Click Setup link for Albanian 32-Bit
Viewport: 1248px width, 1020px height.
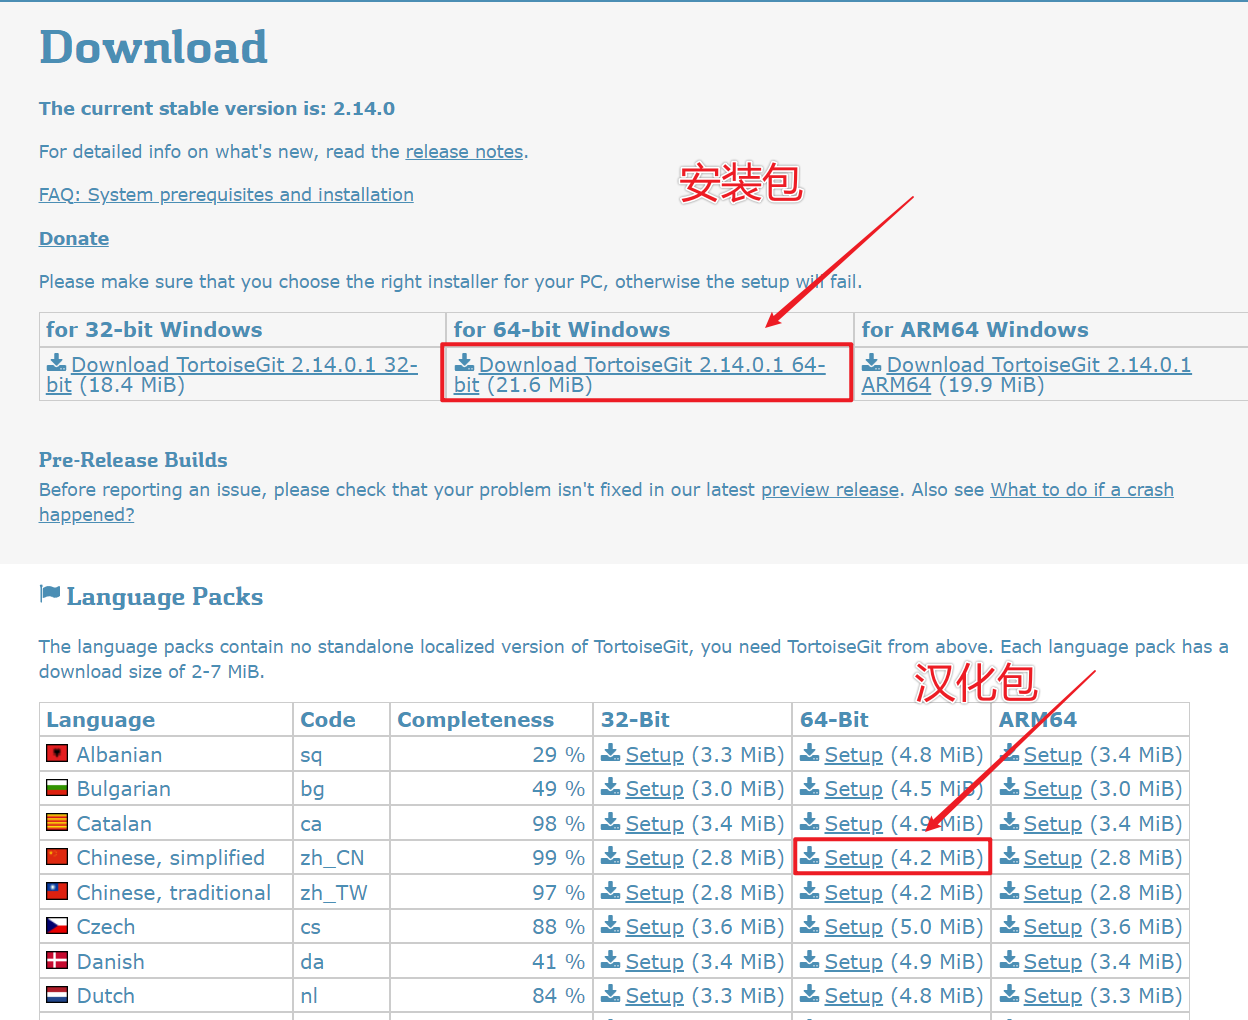[654, 755]
